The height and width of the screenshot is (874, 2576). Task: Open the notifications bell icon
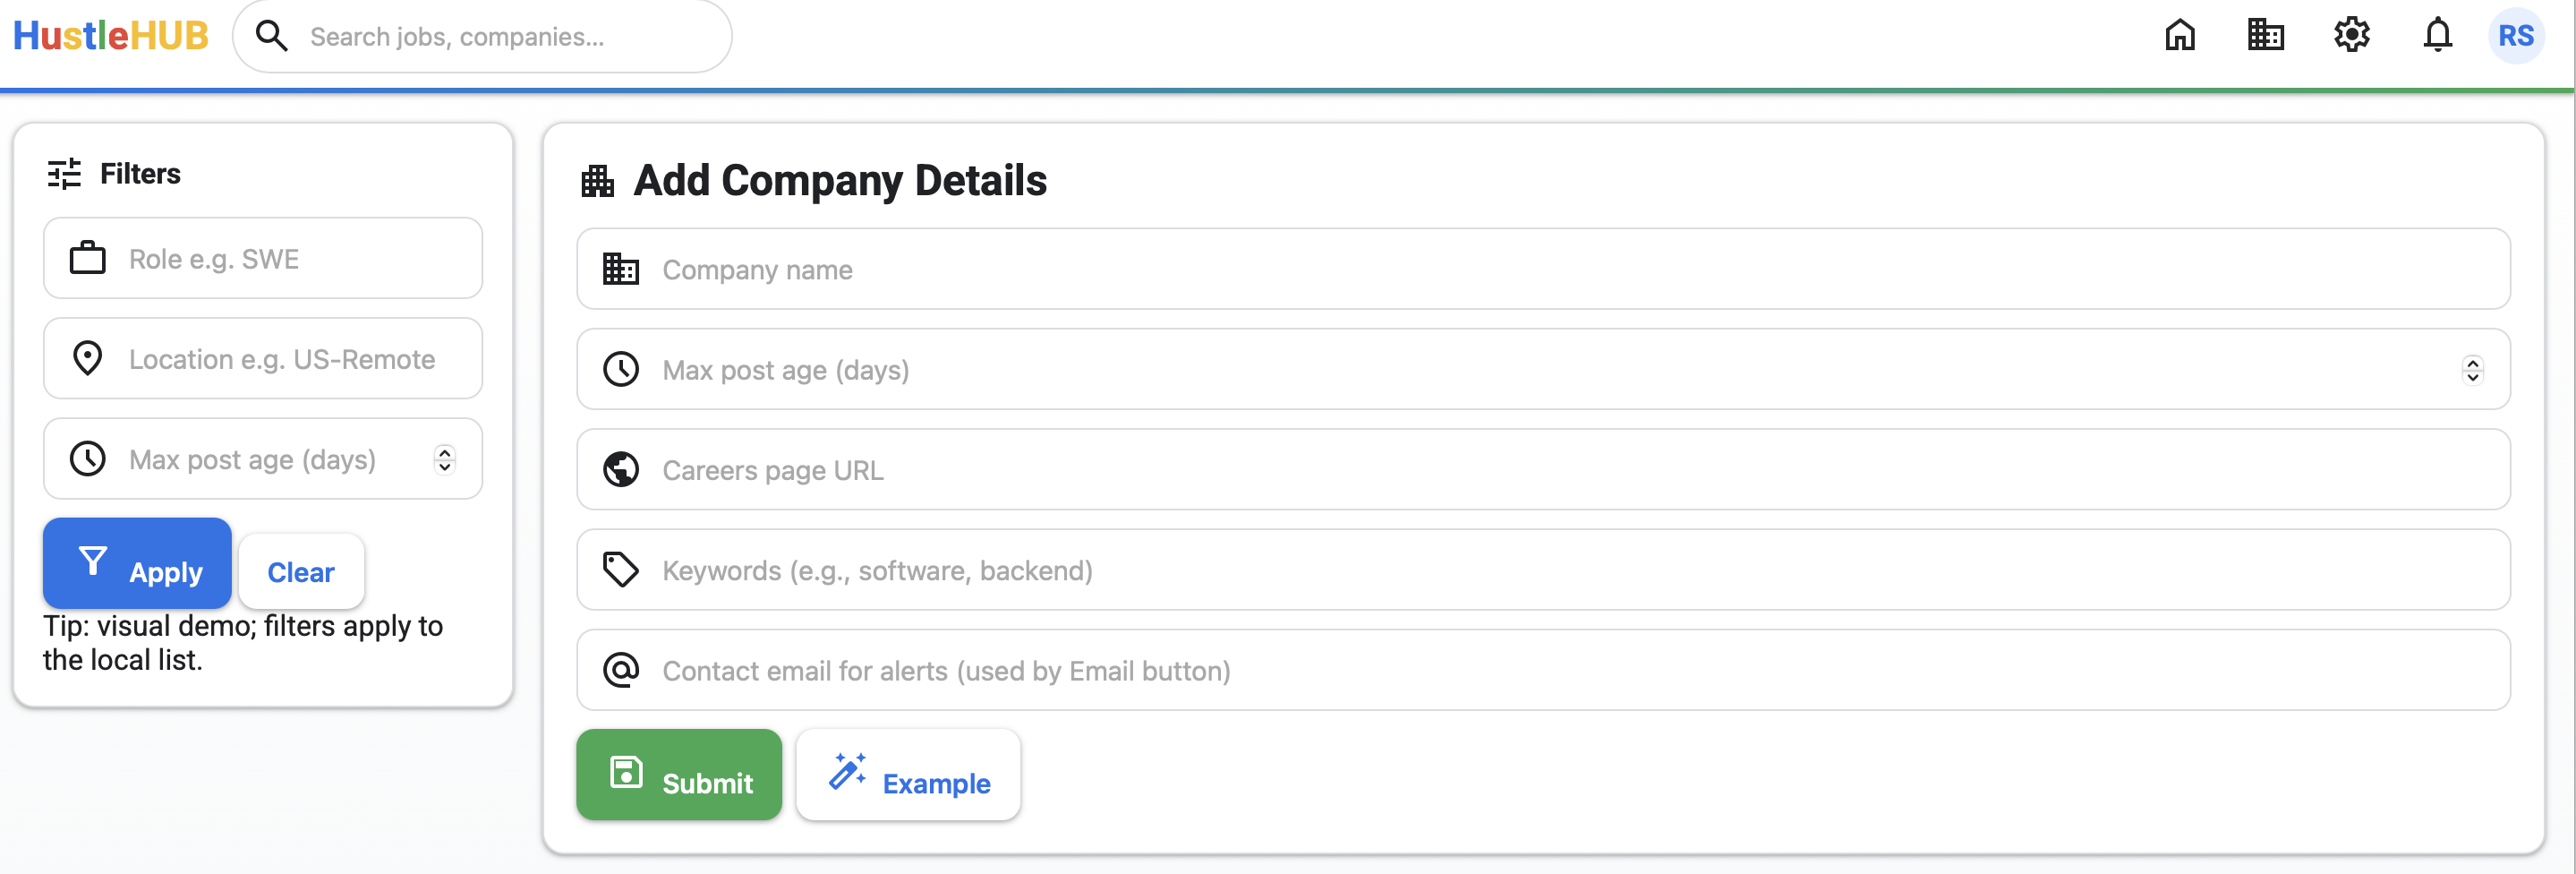[2438, 36]
